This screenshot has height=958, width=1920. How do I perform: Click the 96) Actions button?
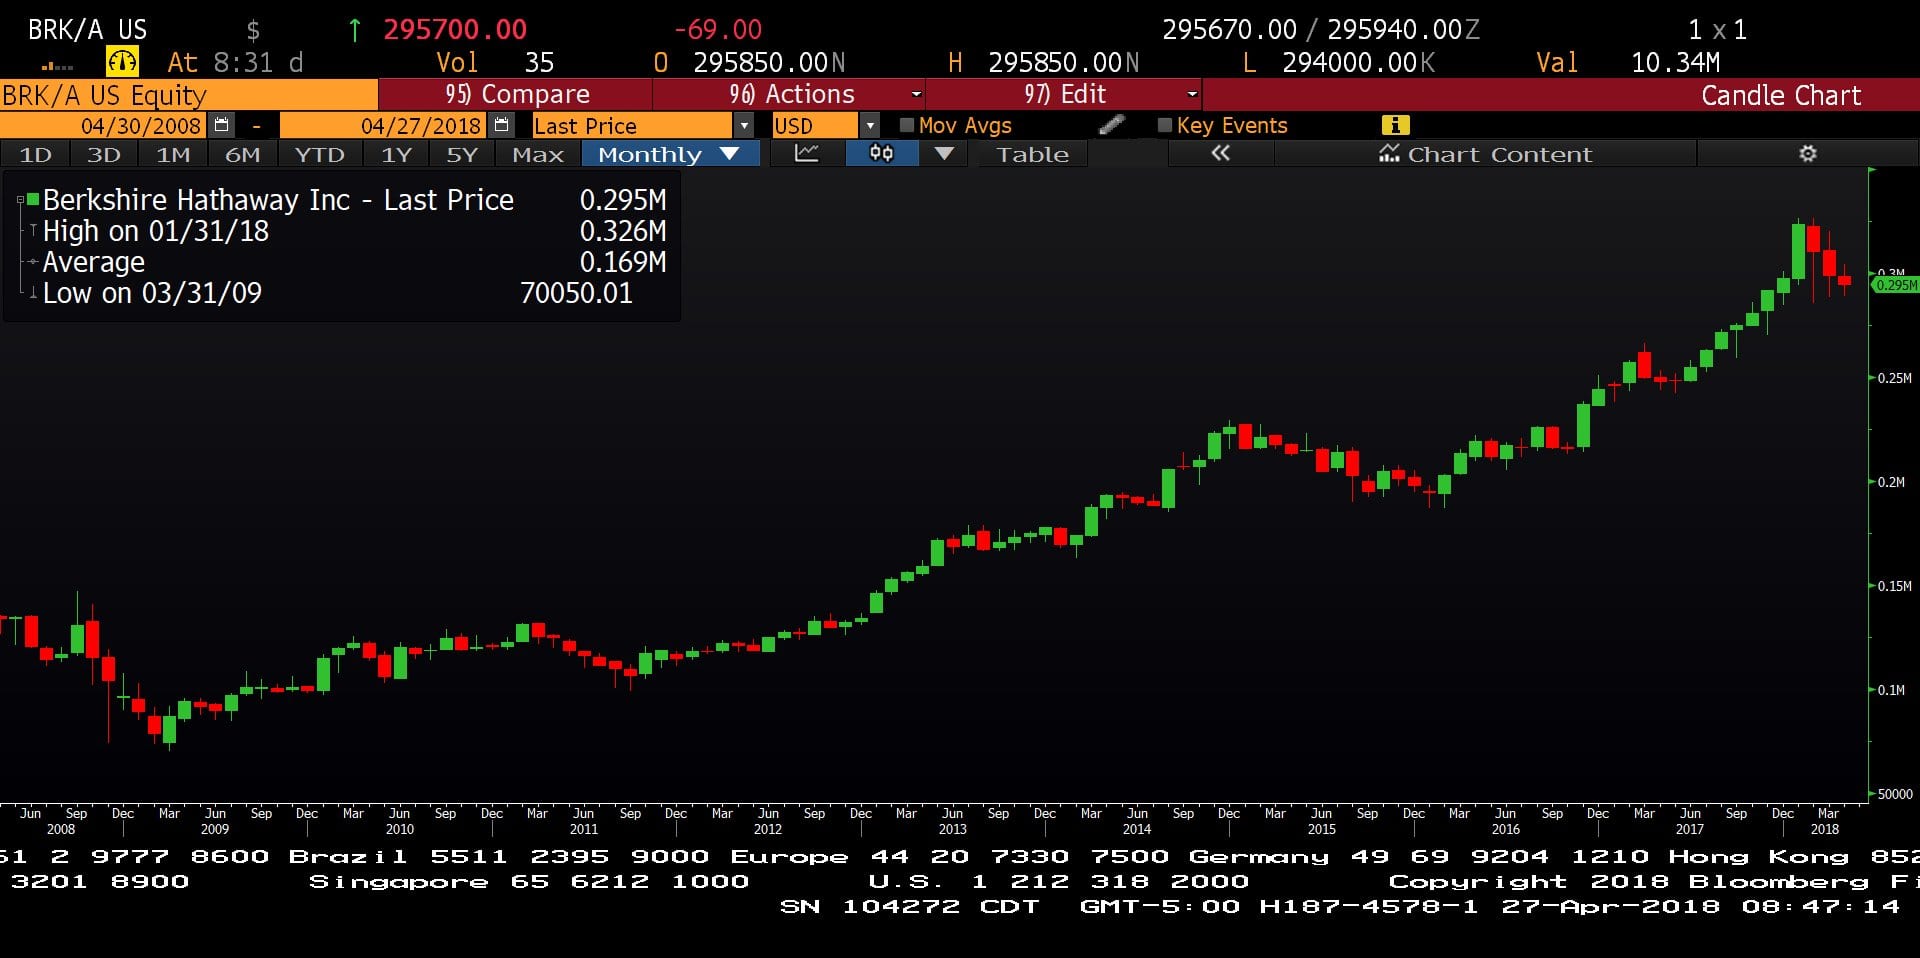pyautogui.click(x=791, y=94)
